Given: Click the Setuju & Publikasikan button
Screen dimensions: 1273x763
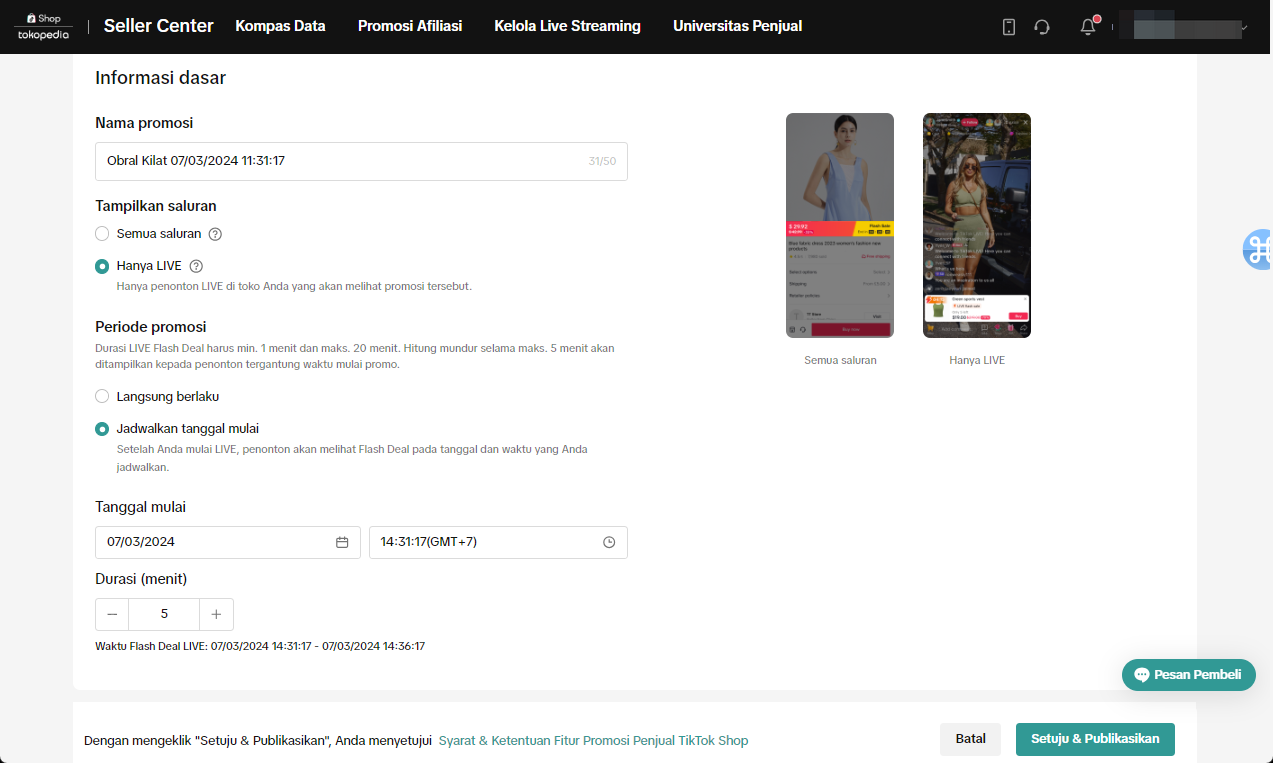Looking at the screenshot, I should (x=1095, y=739).
